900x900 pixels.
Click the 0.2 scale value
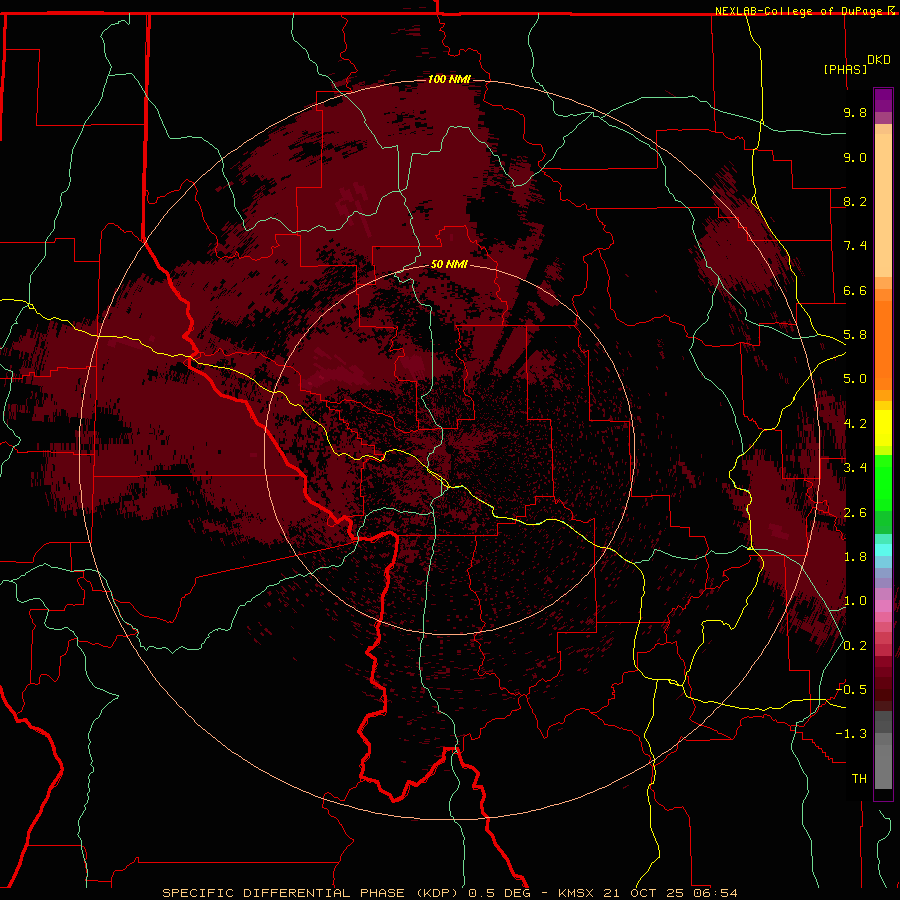pos(855,646)
